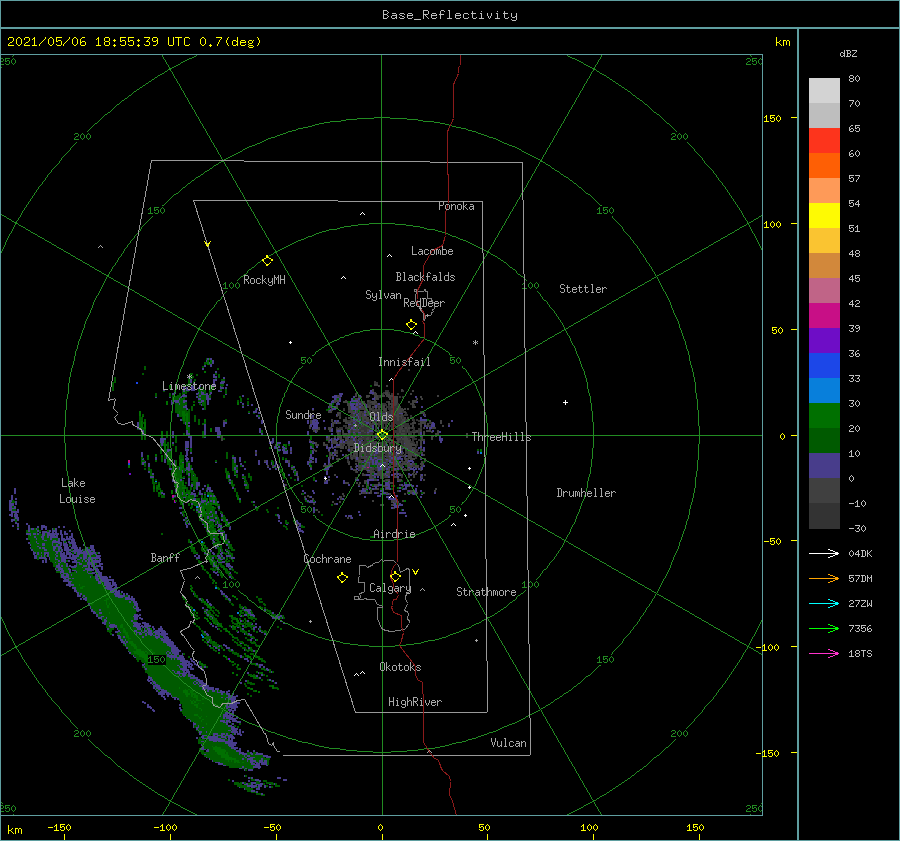The width and height of the screenshot is (900, 841).
Task: Click the Cochrane city label
Action: click(327, 559)
